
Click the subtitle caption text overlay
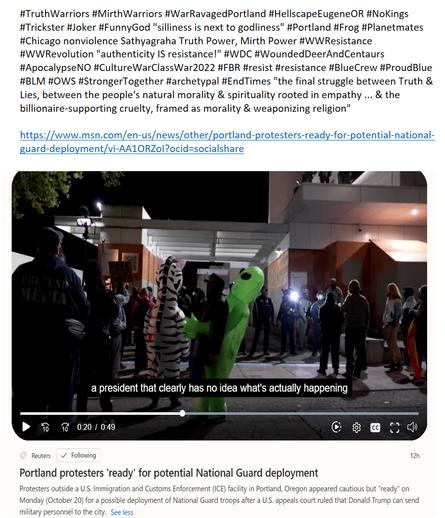(219, 388)
